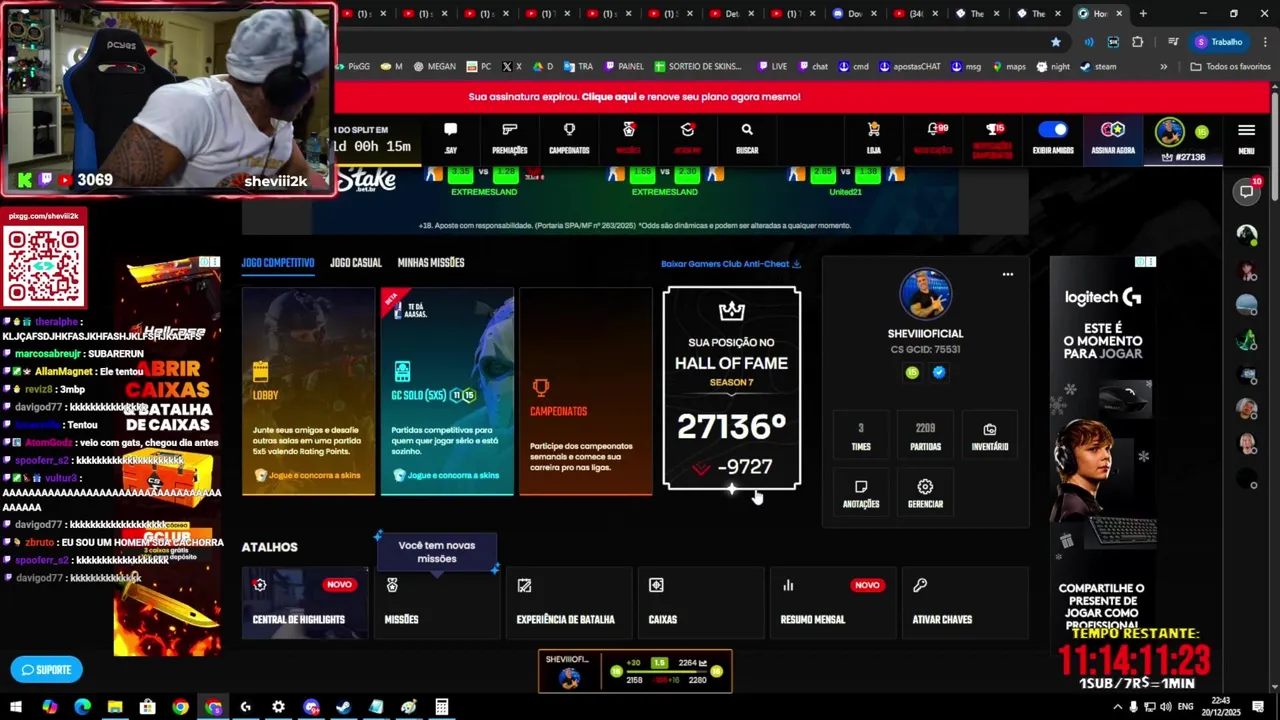
Task: Open notifications bell with 99 badge
Action: 934,138
